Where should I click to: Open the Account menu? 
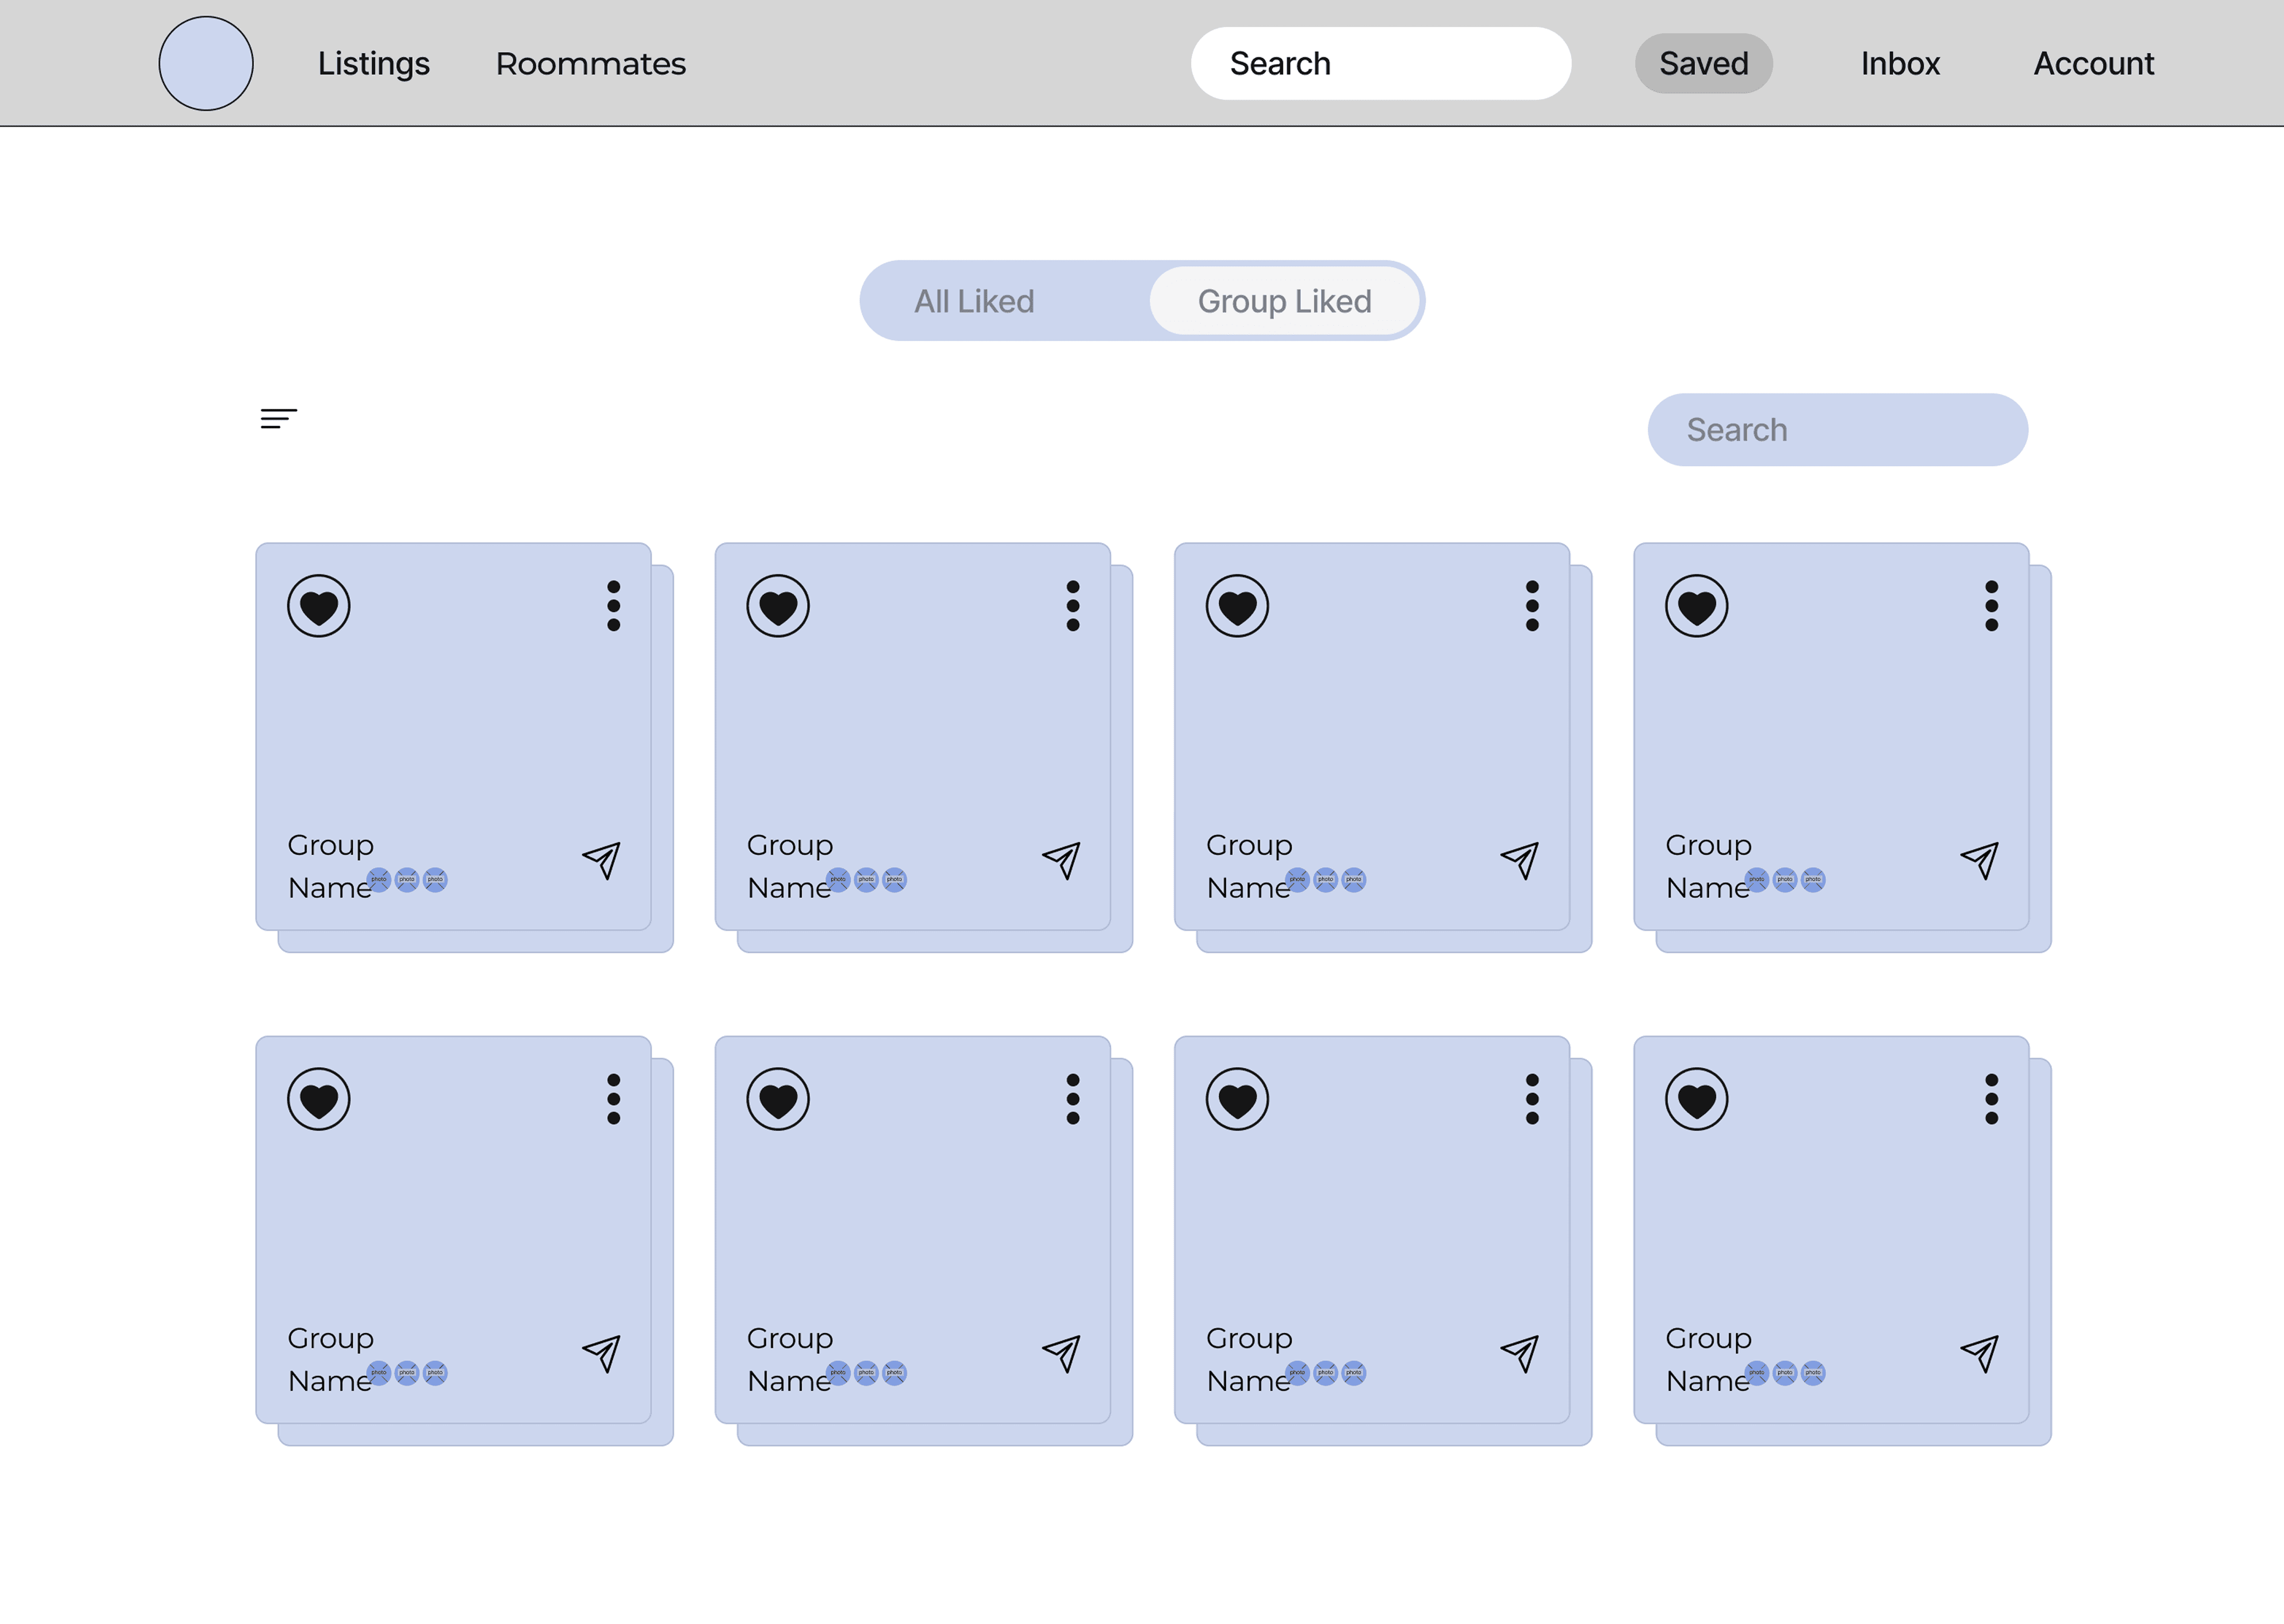point(2094,63)
